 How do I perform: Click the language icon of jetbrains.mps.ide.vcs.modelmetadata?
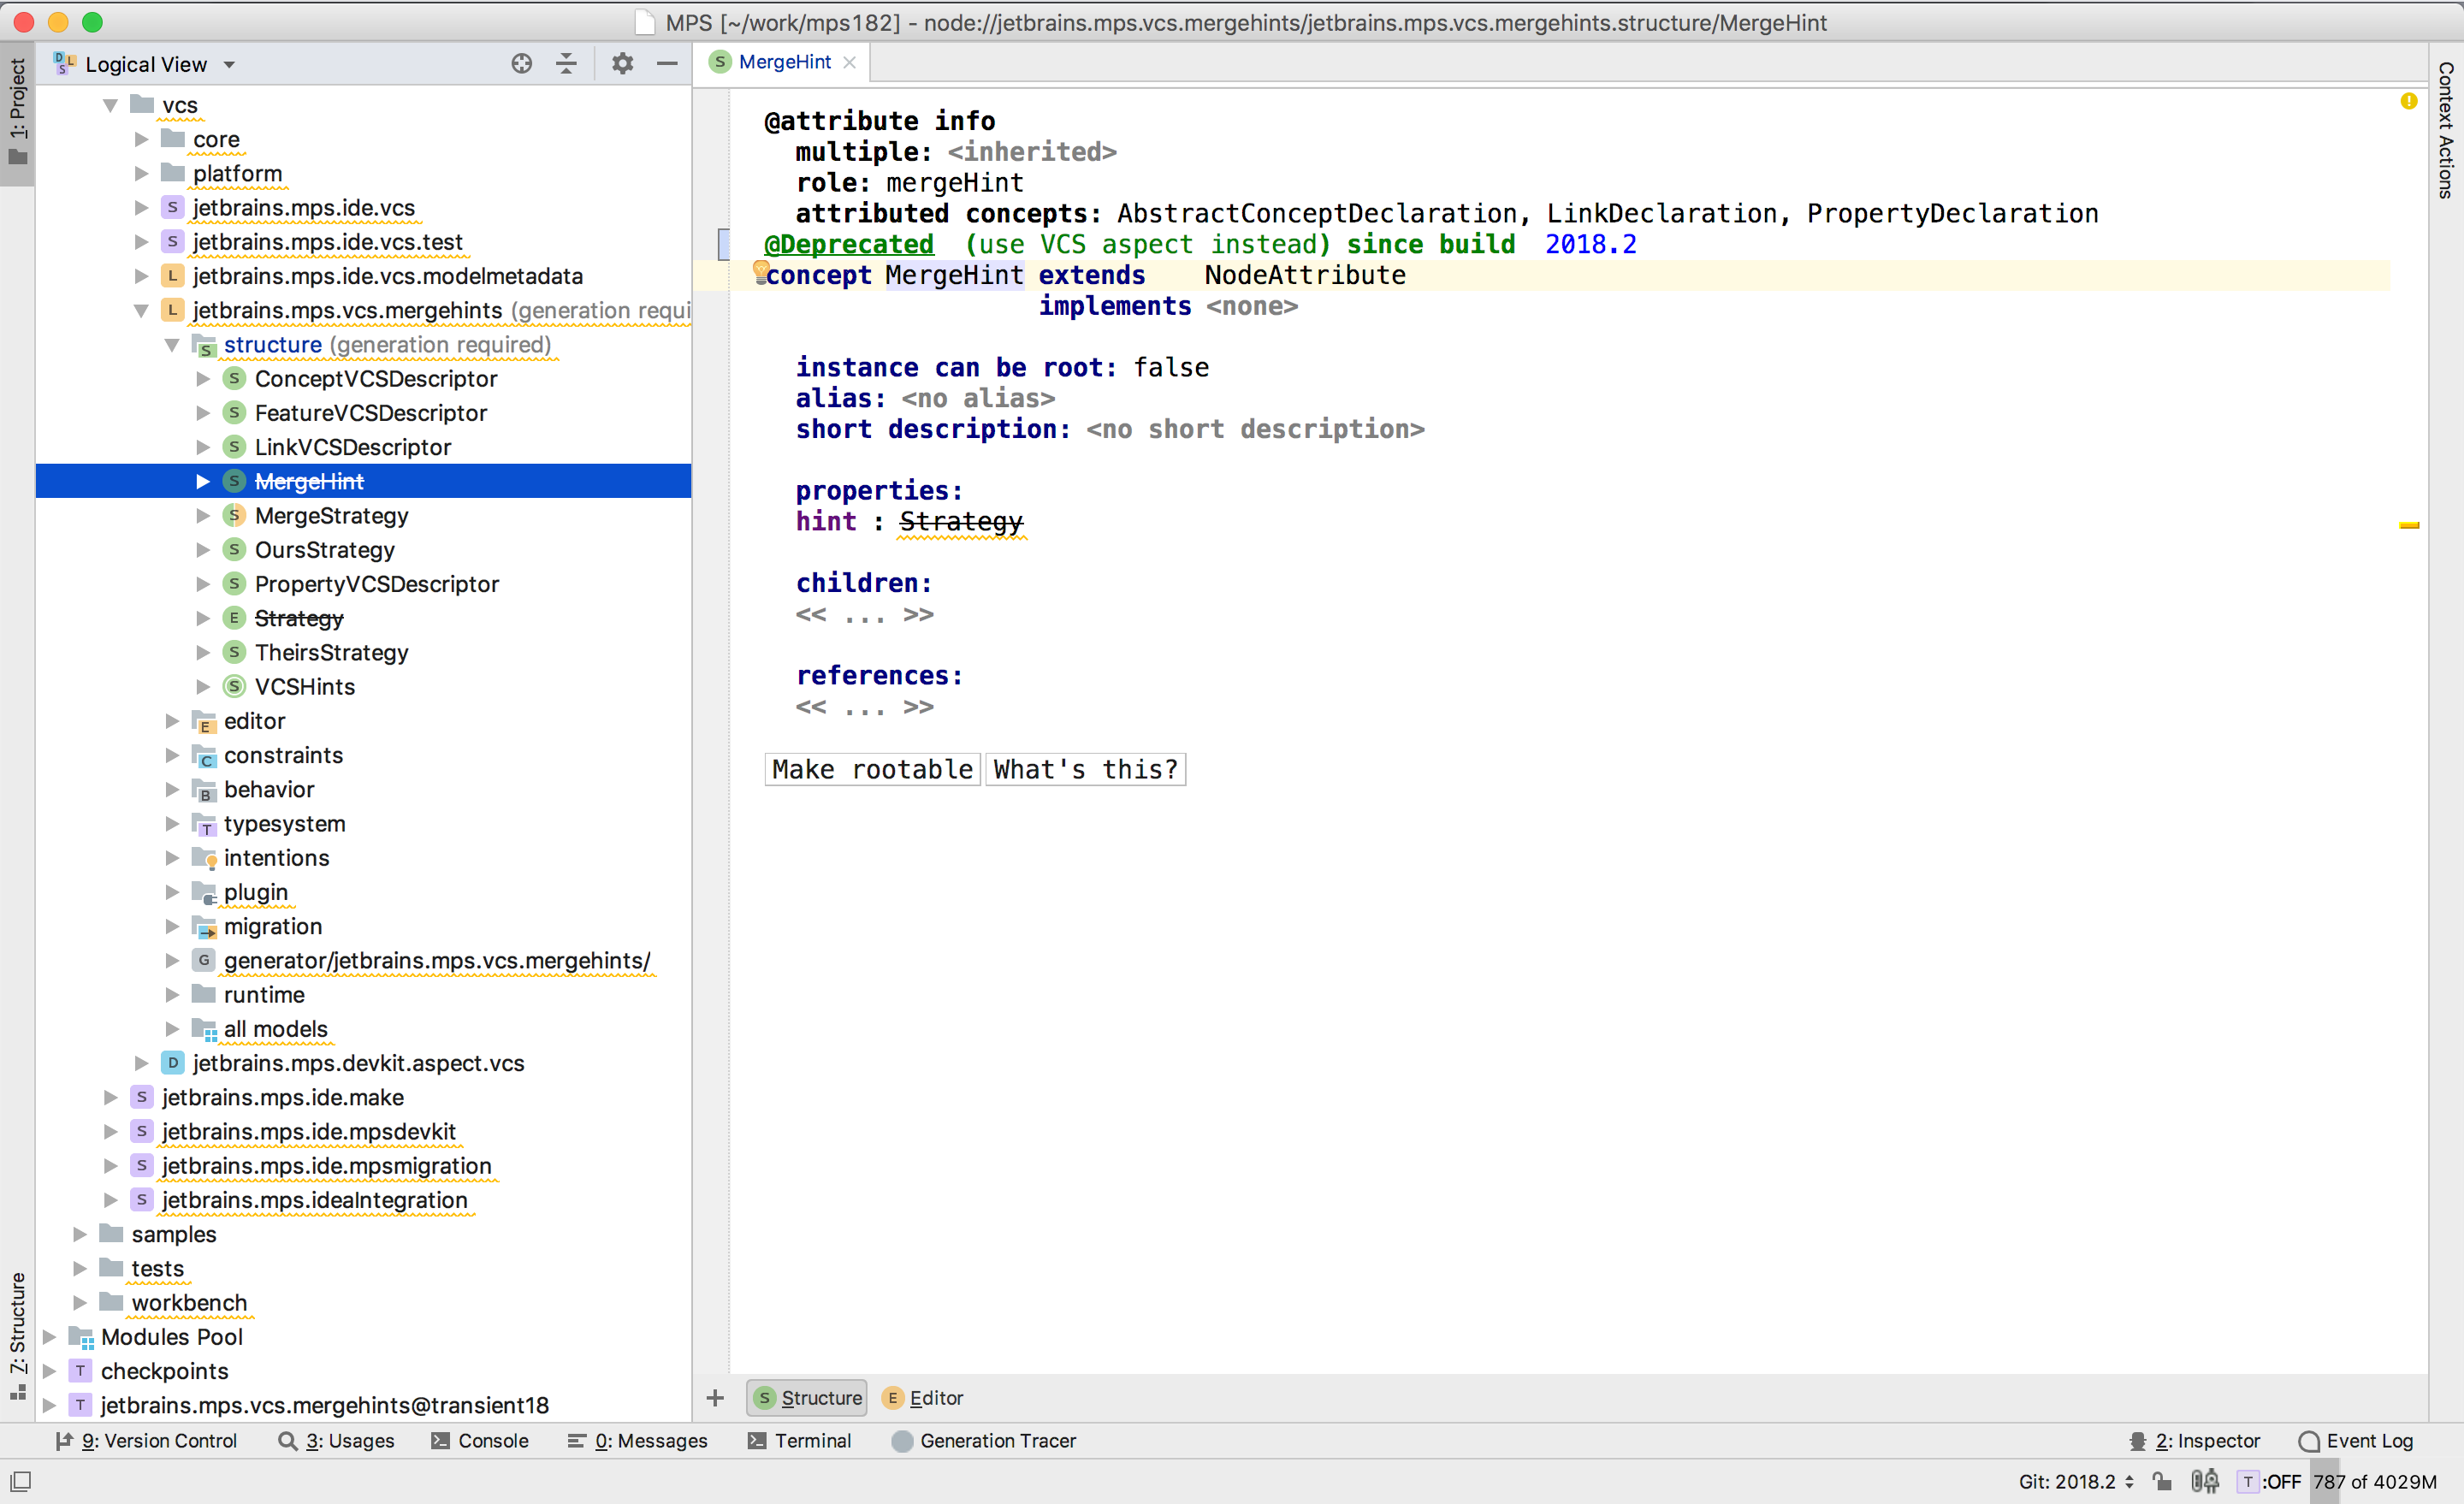click(173, 276)
